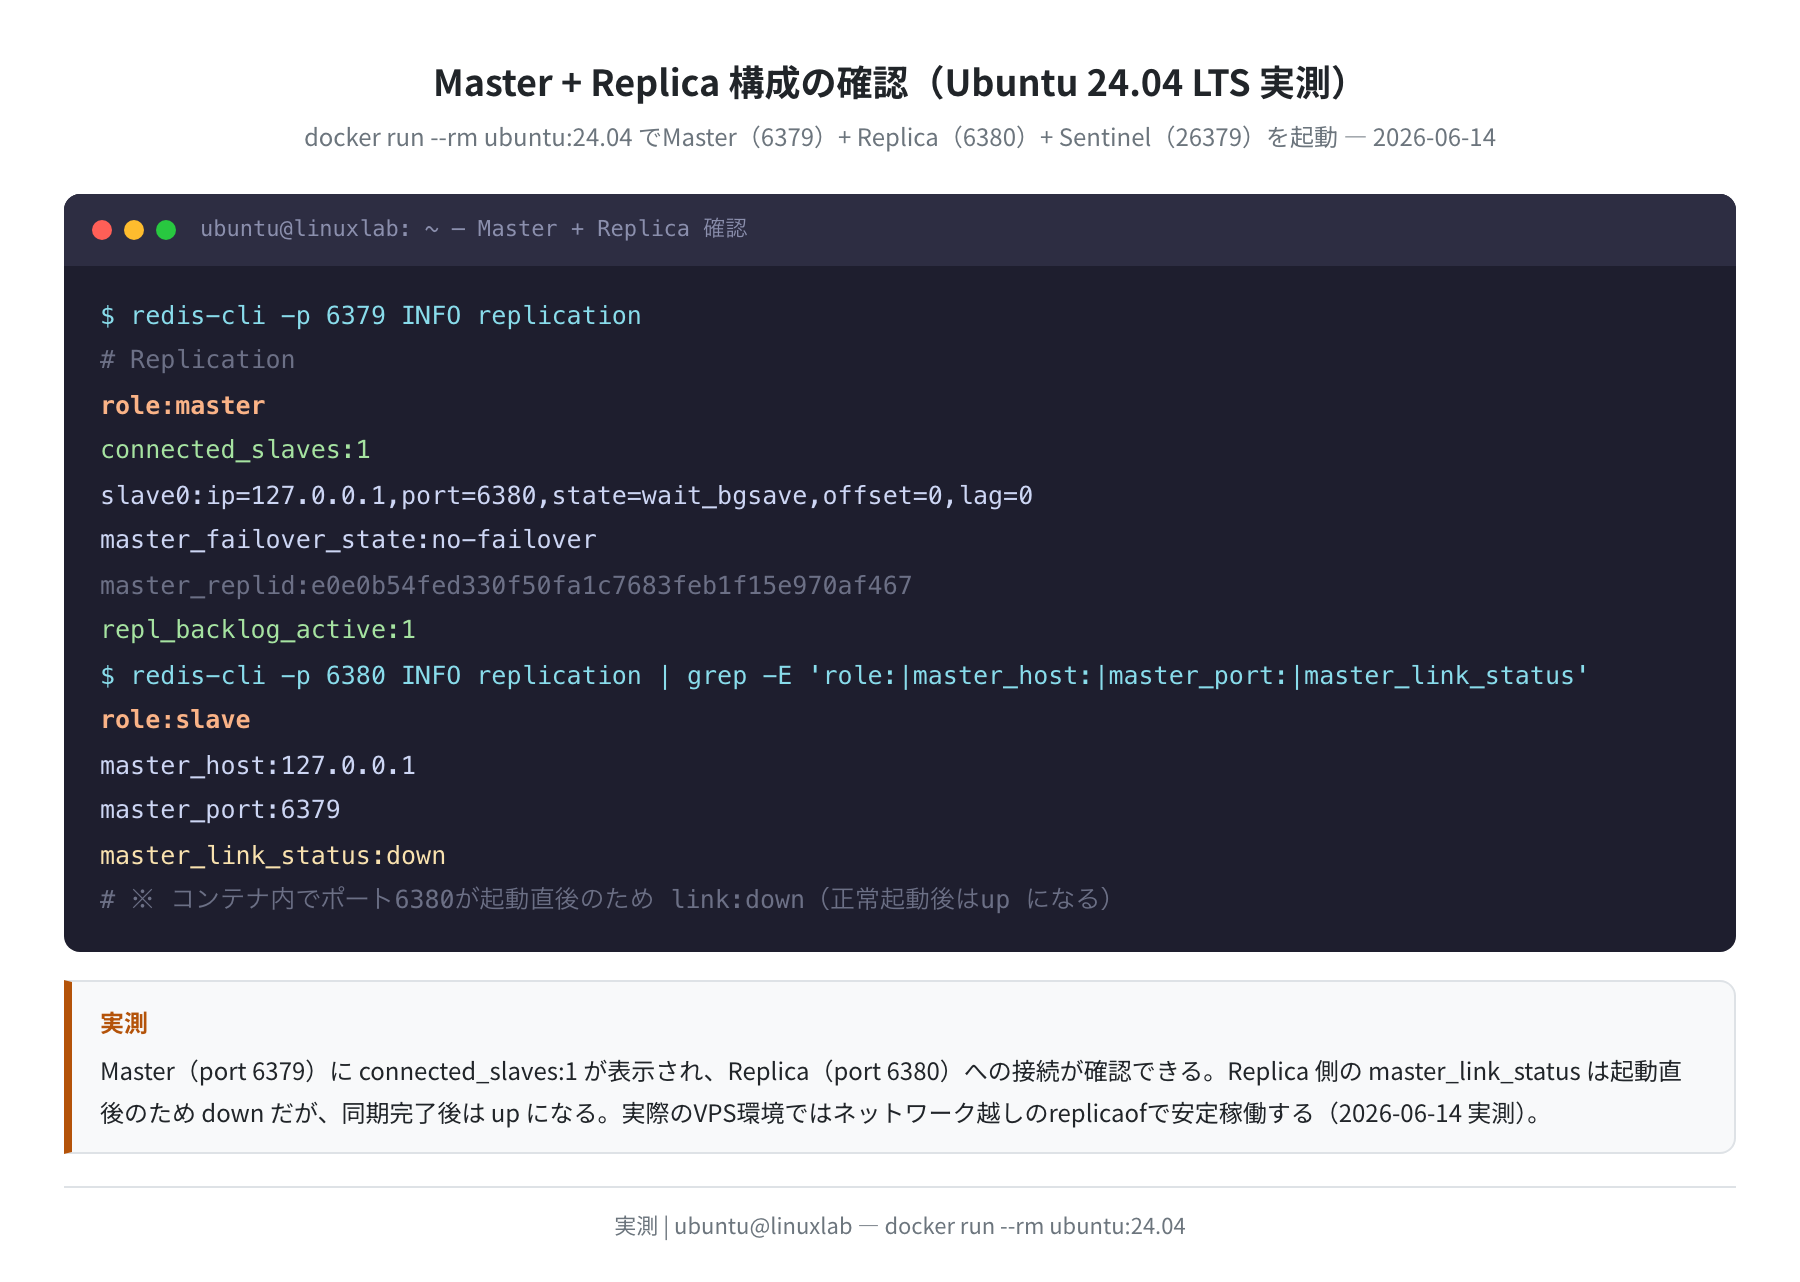Click the 'repl_backlog_active:1' line
Screen dimensions: 1800x1282
pos(258,630)
